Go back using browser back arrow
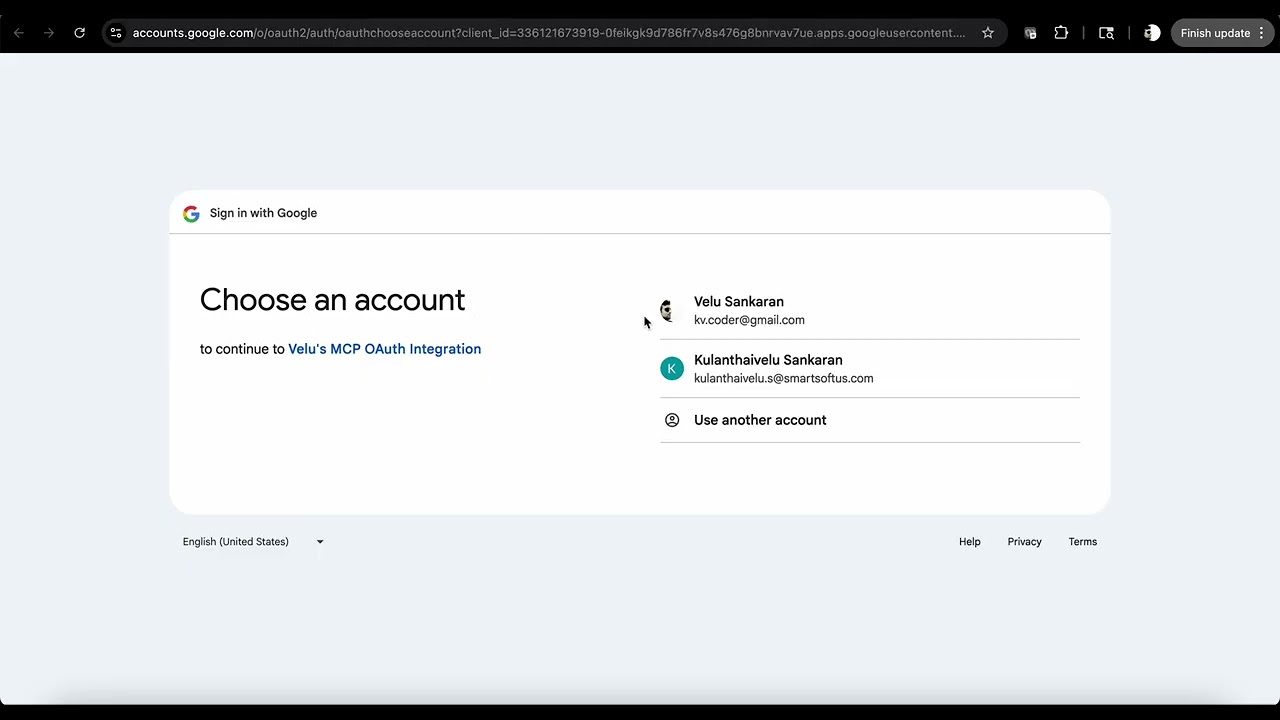This screenshot has width=1280, height=720. [19, 33]
